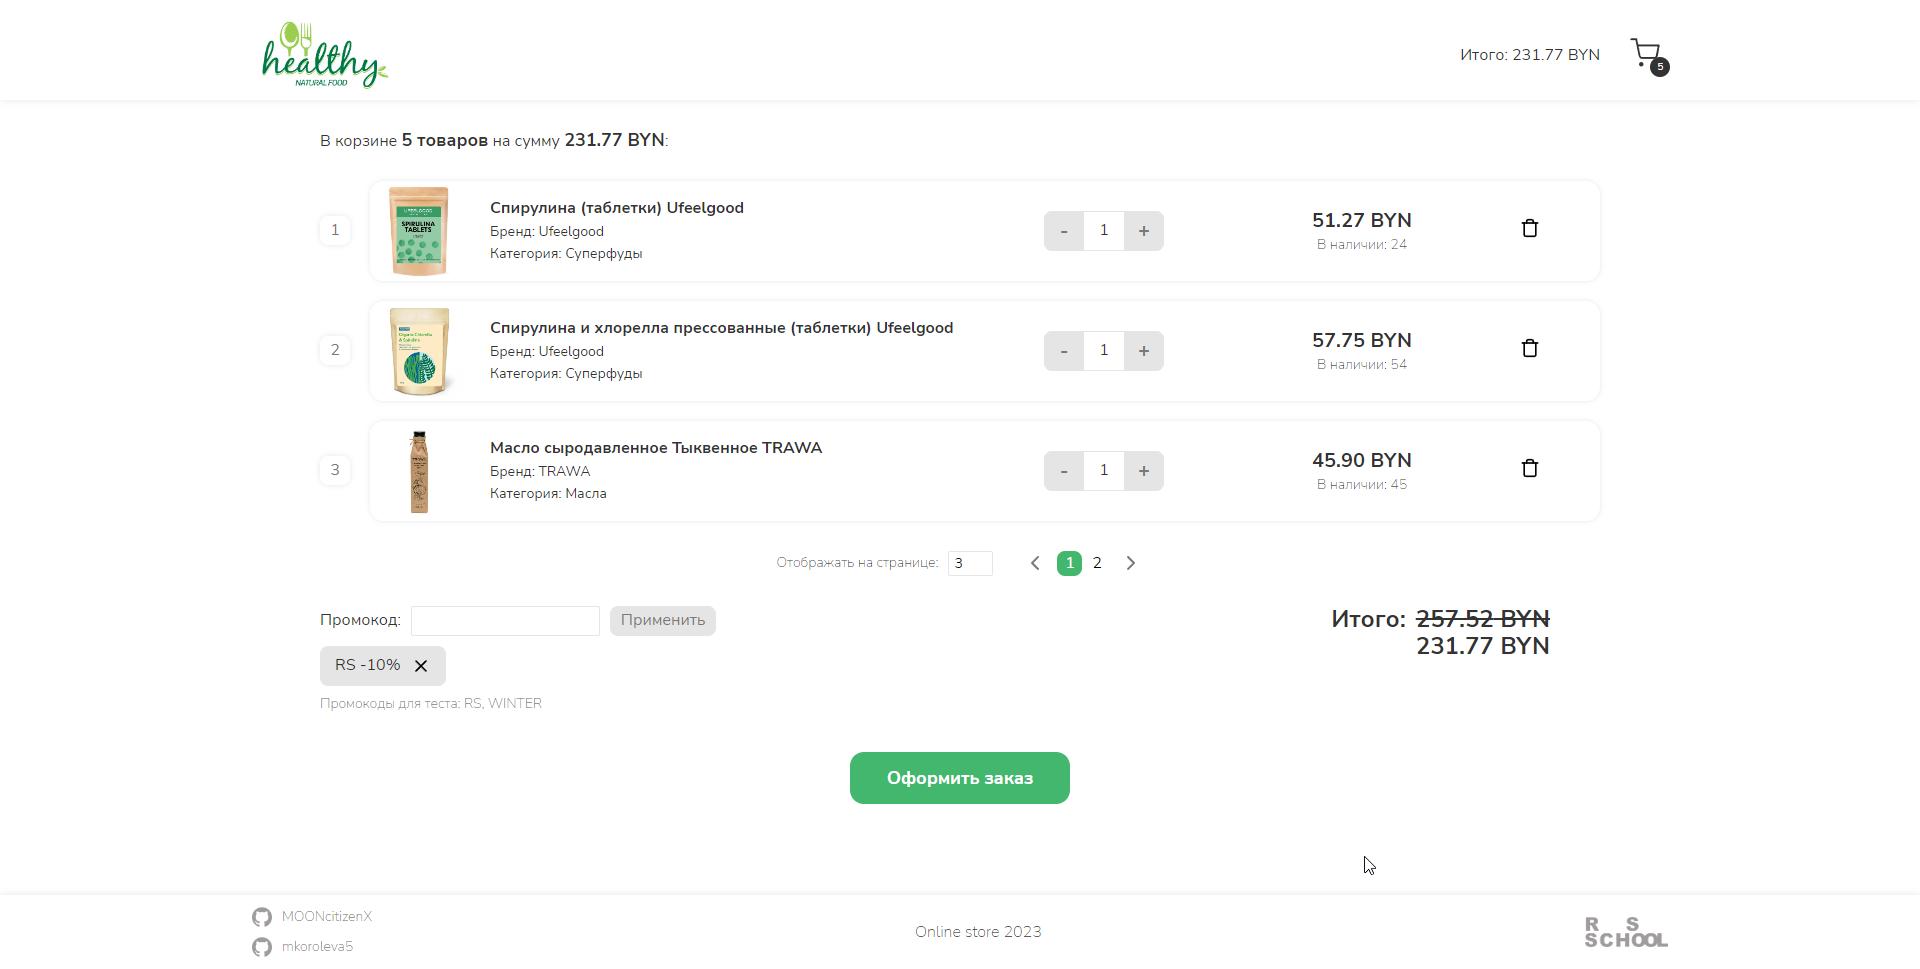This screenshot has width=1920, height=969.
Task: Remove the RS -10% promo code
Action: 421,666
